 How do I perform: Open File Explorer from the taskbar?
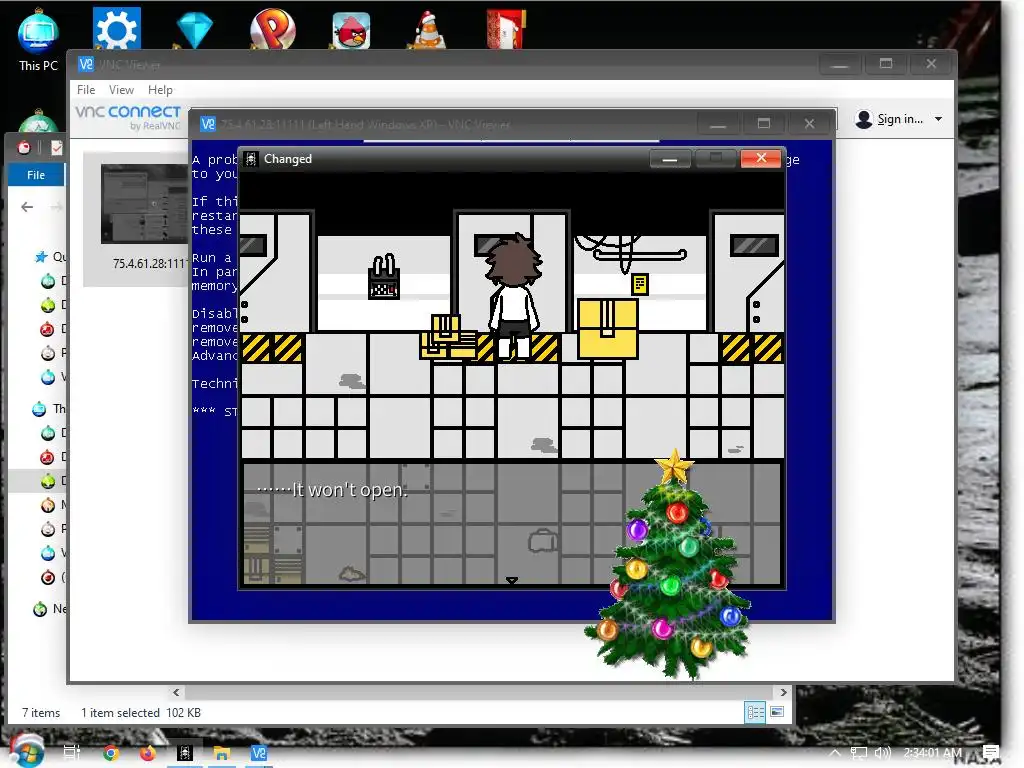click(221, 754)
